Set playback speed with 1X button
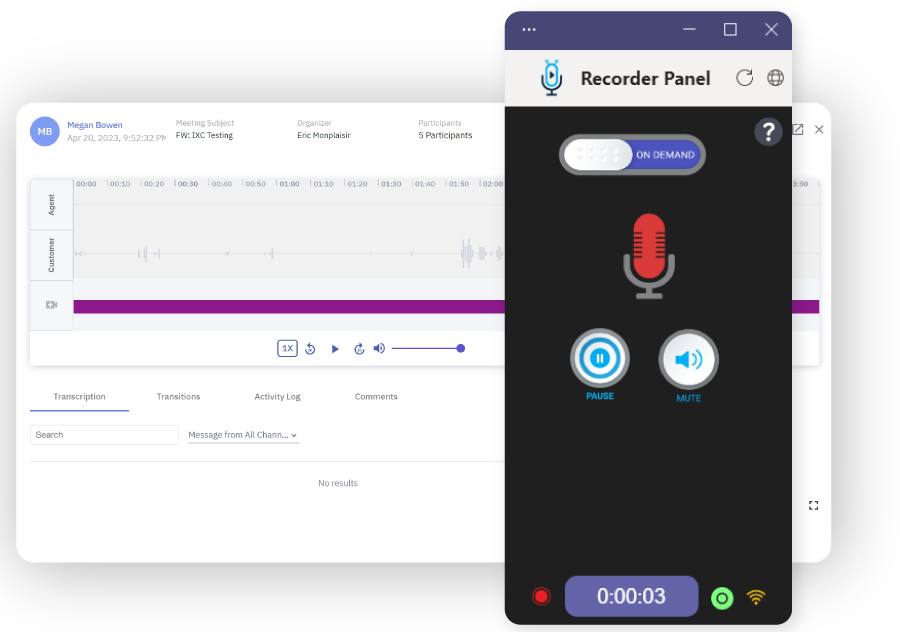Viewport: 900px width, 632px height. coord(288,348)
